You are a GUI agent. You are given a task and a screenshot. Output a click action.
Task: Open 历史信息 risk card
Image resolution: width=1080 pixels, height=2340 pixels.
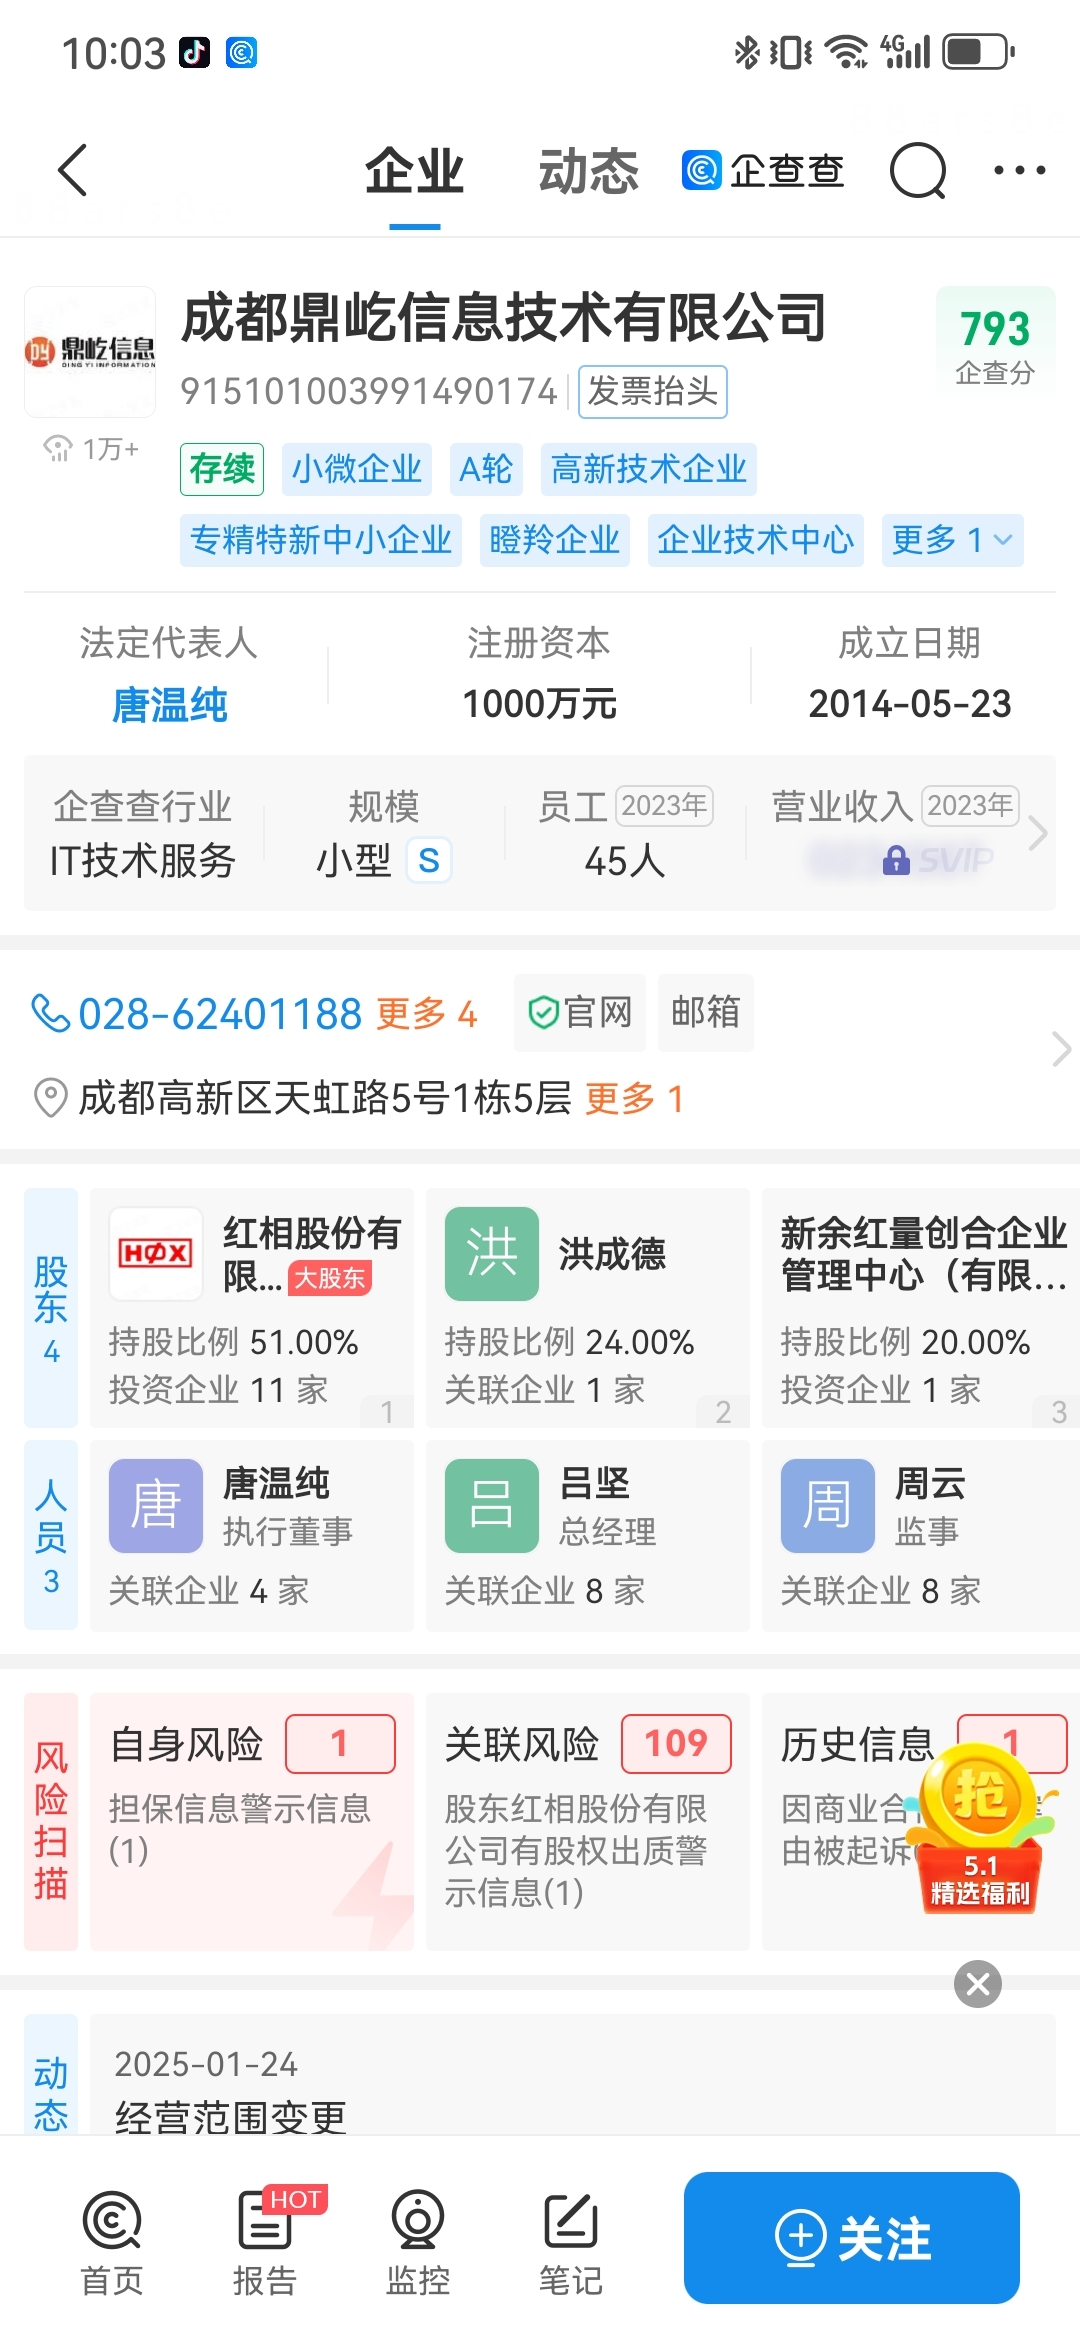[x=921, y=1821]
